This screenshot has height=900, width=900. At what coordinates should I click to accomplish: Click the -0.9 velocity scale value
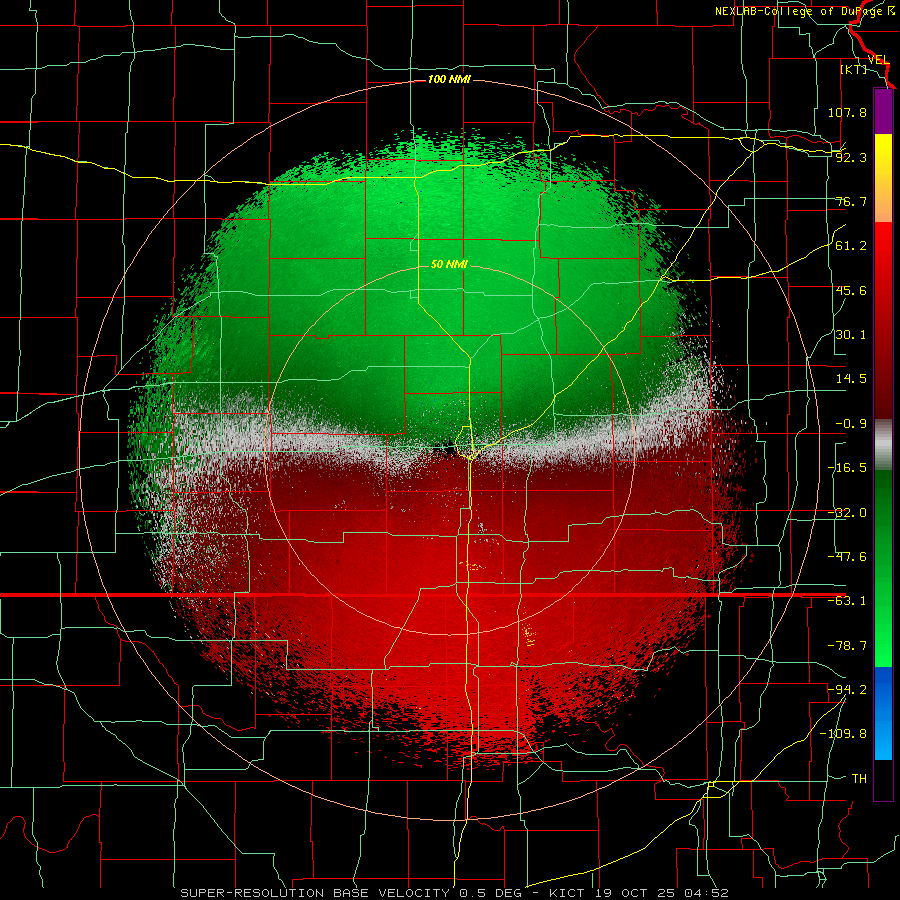(851, 424)
